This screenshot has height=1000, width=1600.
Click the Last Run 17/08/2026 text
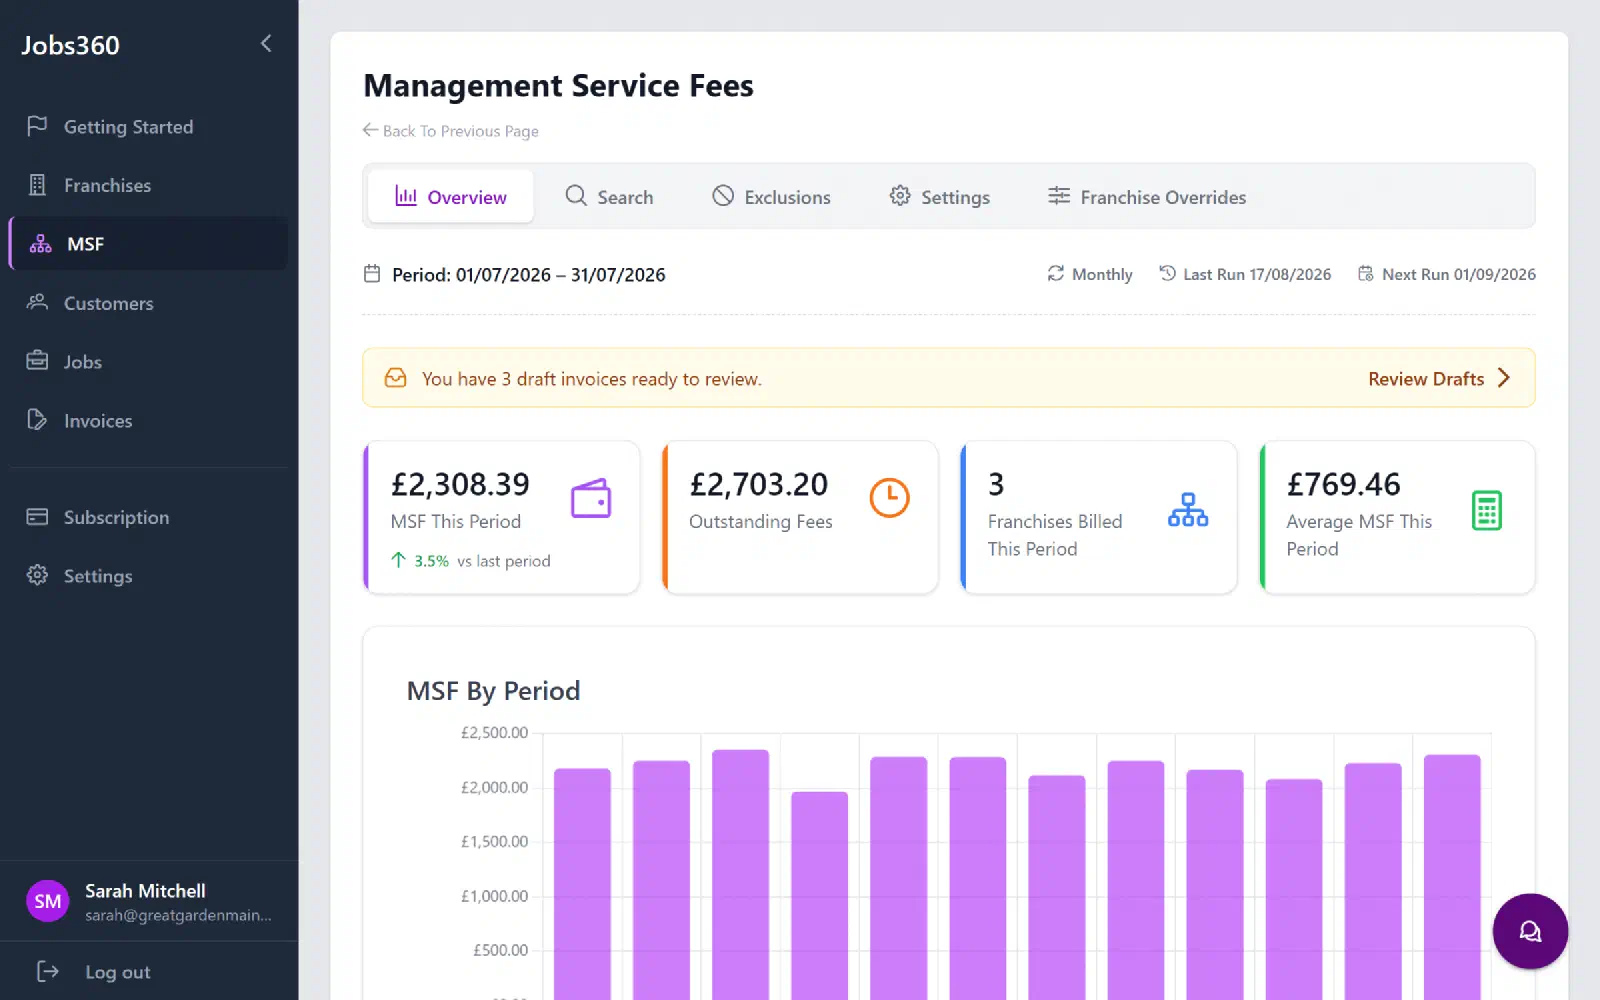pyautogui.click(x=1257, y=275)
